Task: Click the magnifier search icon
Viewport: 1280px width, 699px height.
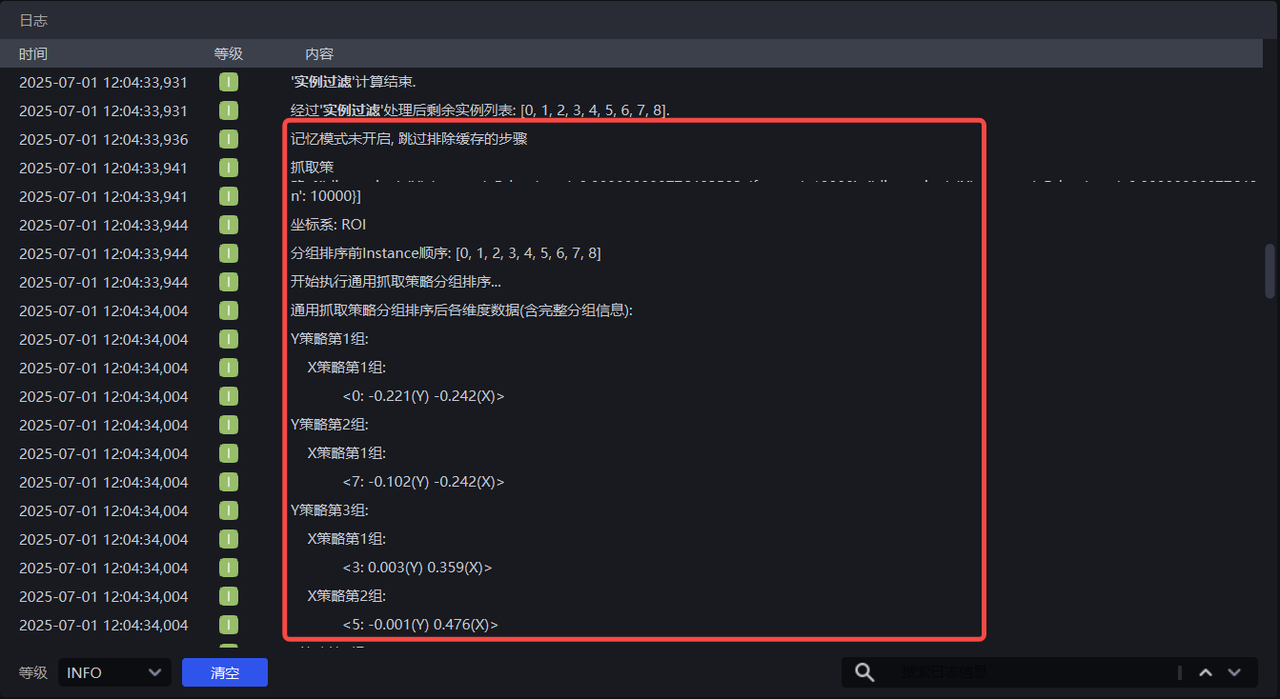Action: click(865, 673)
